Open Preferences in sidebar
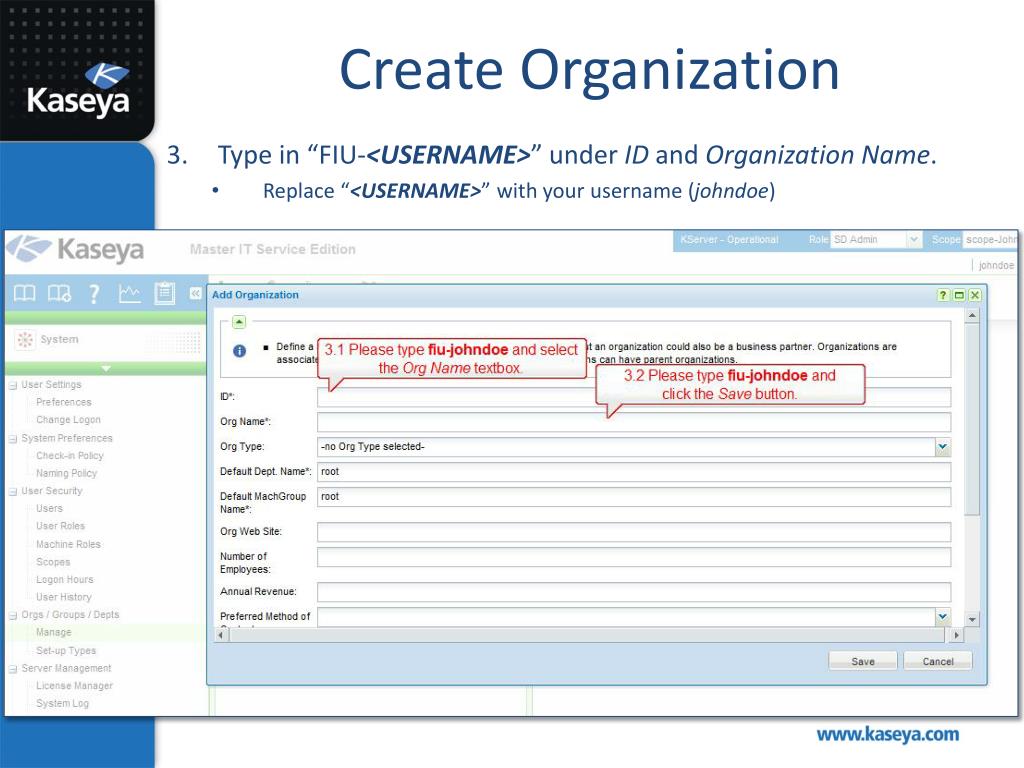Viewport: 1024px width, 768px height. (x=63, y=402)
